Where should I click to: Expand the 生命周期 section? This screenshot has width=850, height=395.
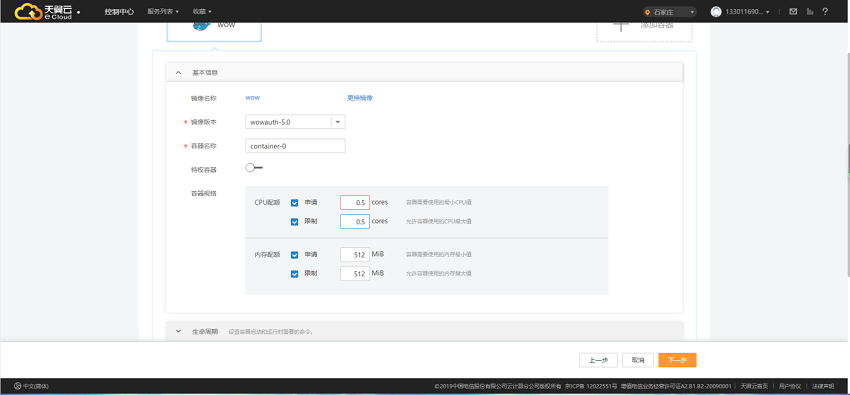(424, 332)
